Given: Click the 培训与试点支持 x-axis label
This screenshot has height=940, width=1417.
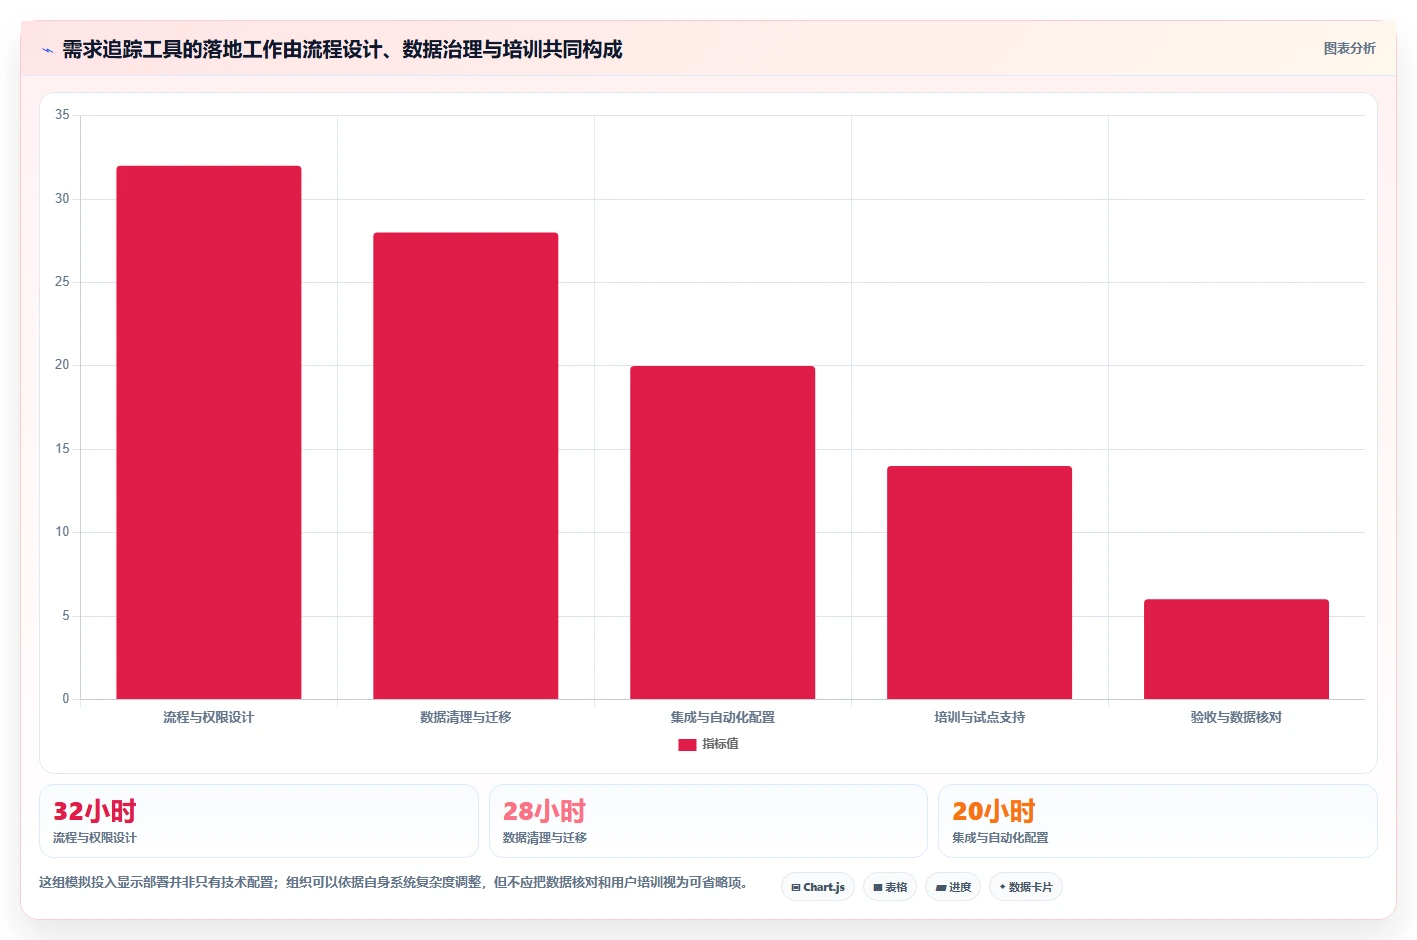Looking at the screenshot, I should tap(980, 717).
